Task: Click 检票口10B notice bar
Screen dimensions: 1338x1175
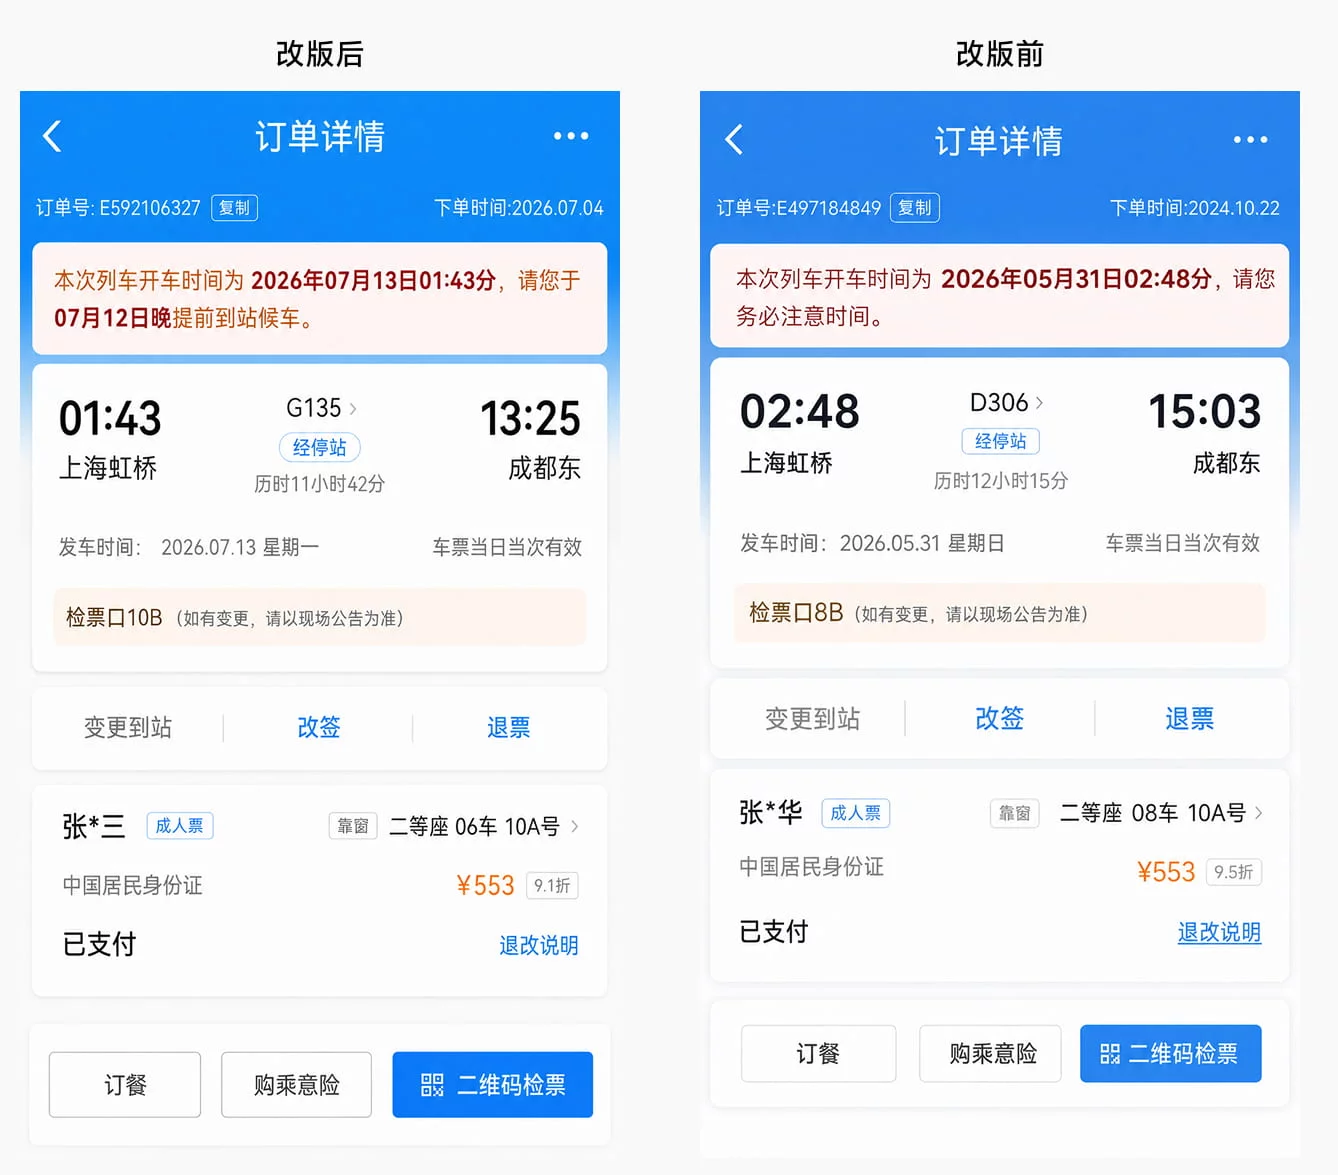Action: pyautogui.click(x=320, y=617)
